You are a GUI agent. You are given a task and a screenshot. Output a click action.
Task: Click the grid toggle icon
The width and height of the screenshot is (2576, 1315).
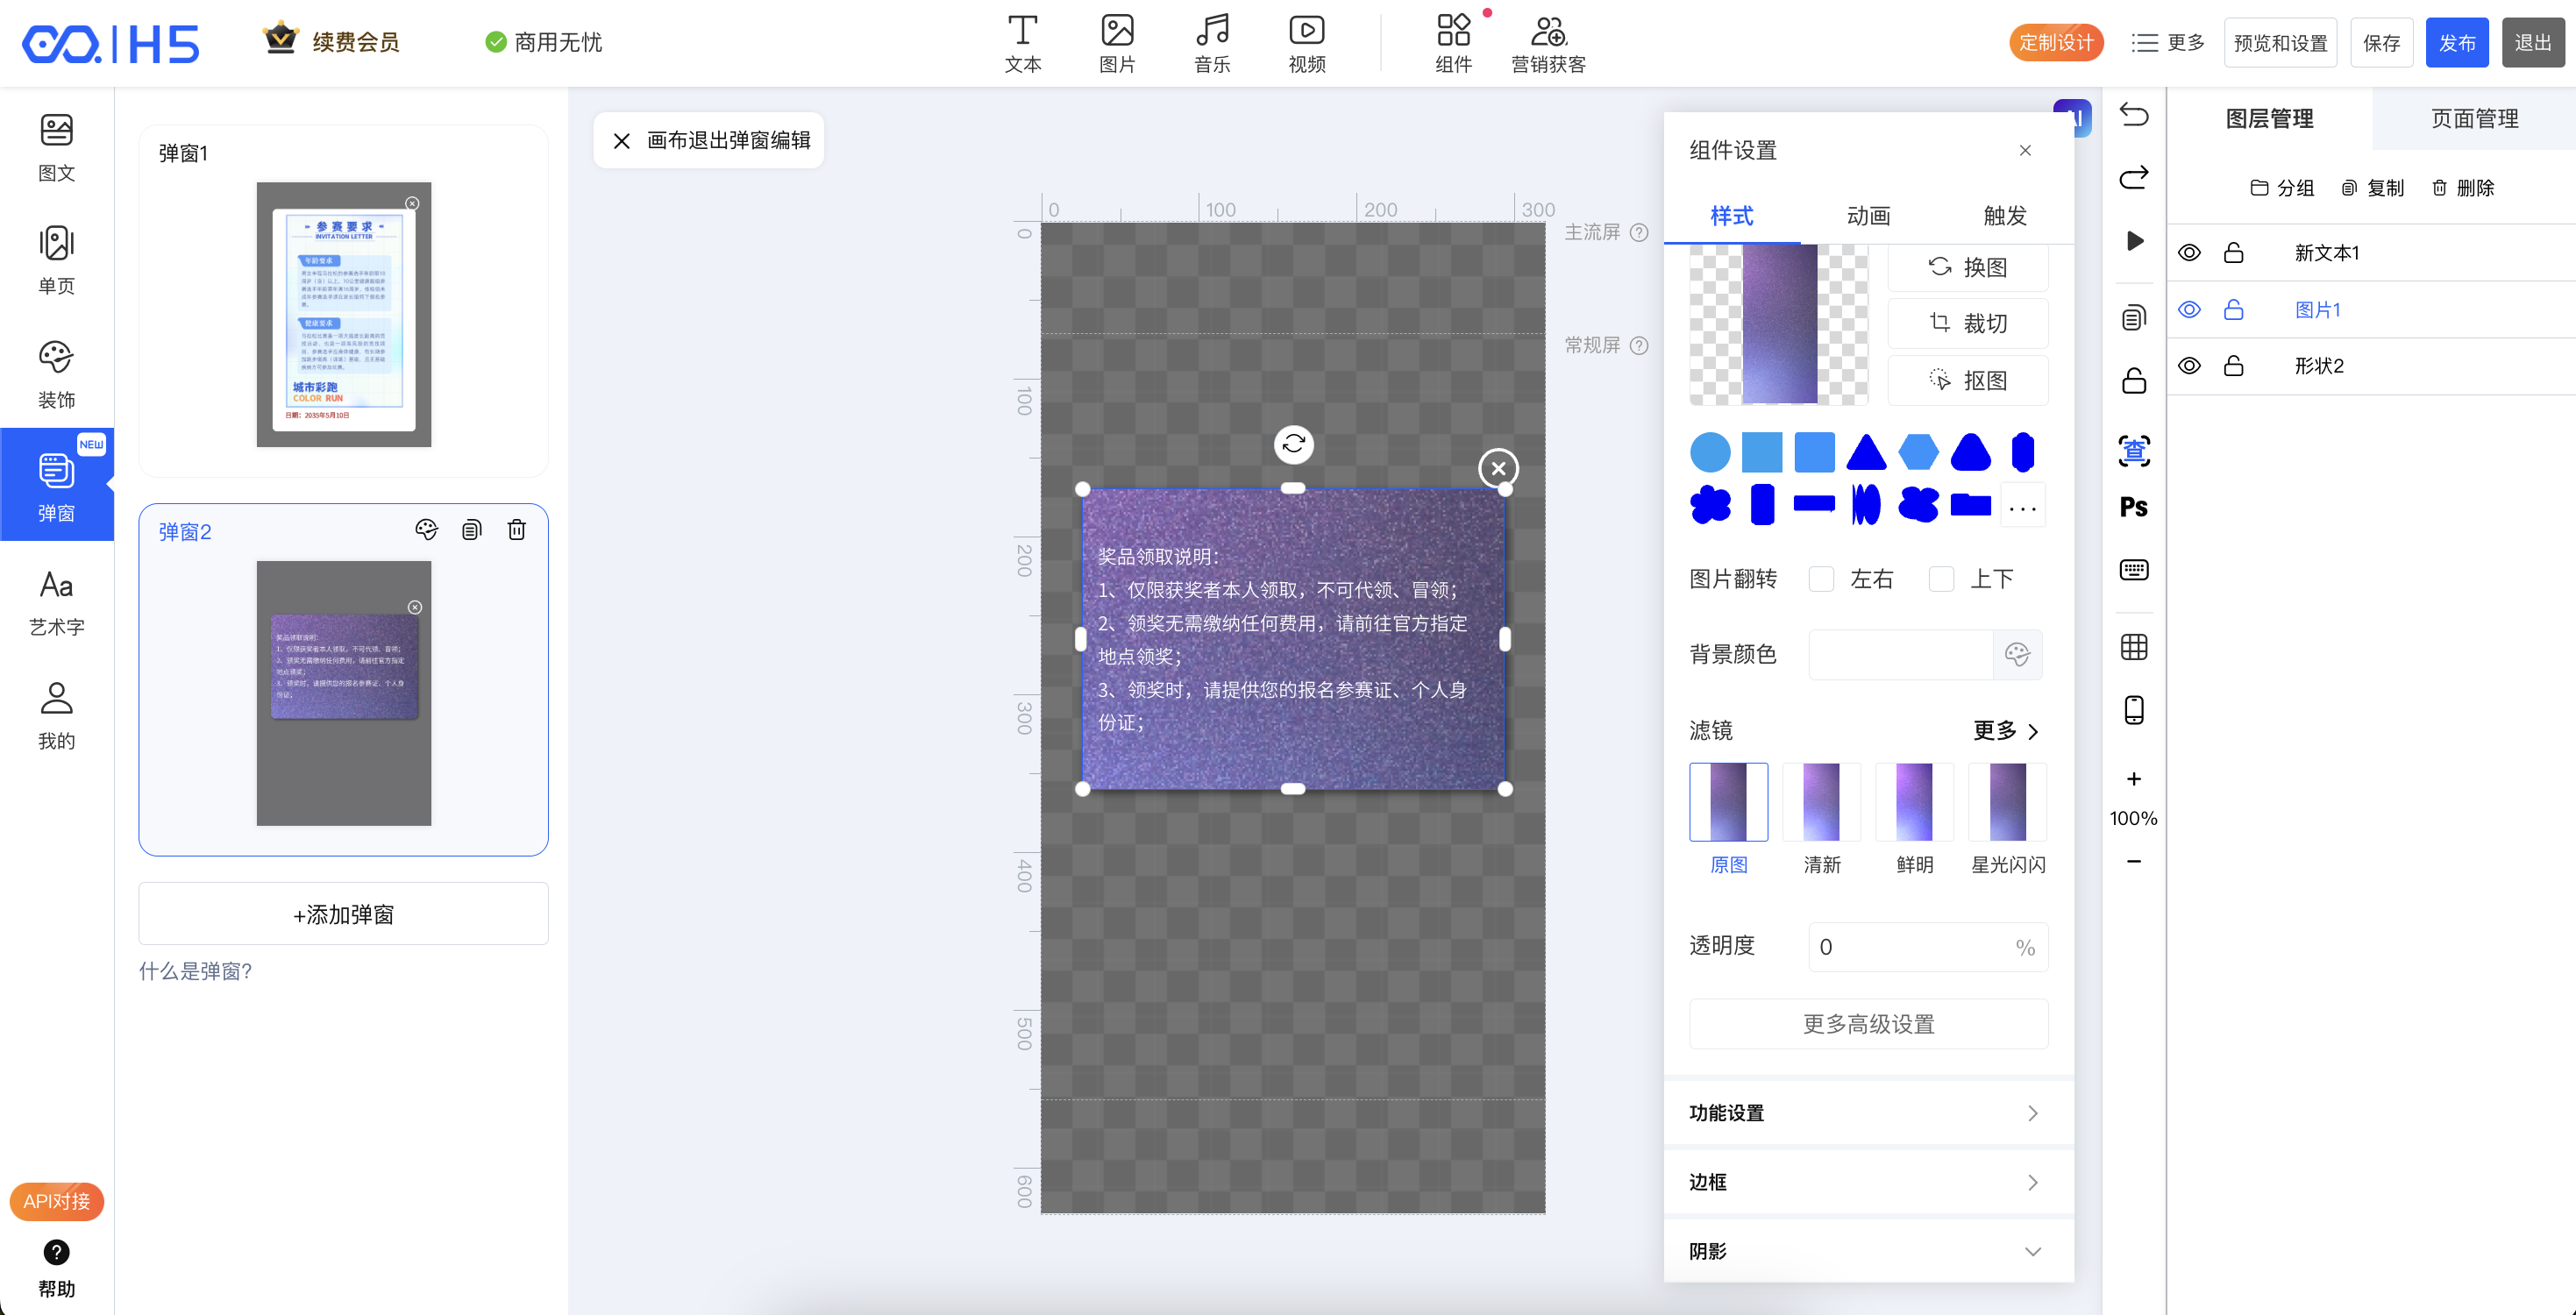[x=2133, y=647]
